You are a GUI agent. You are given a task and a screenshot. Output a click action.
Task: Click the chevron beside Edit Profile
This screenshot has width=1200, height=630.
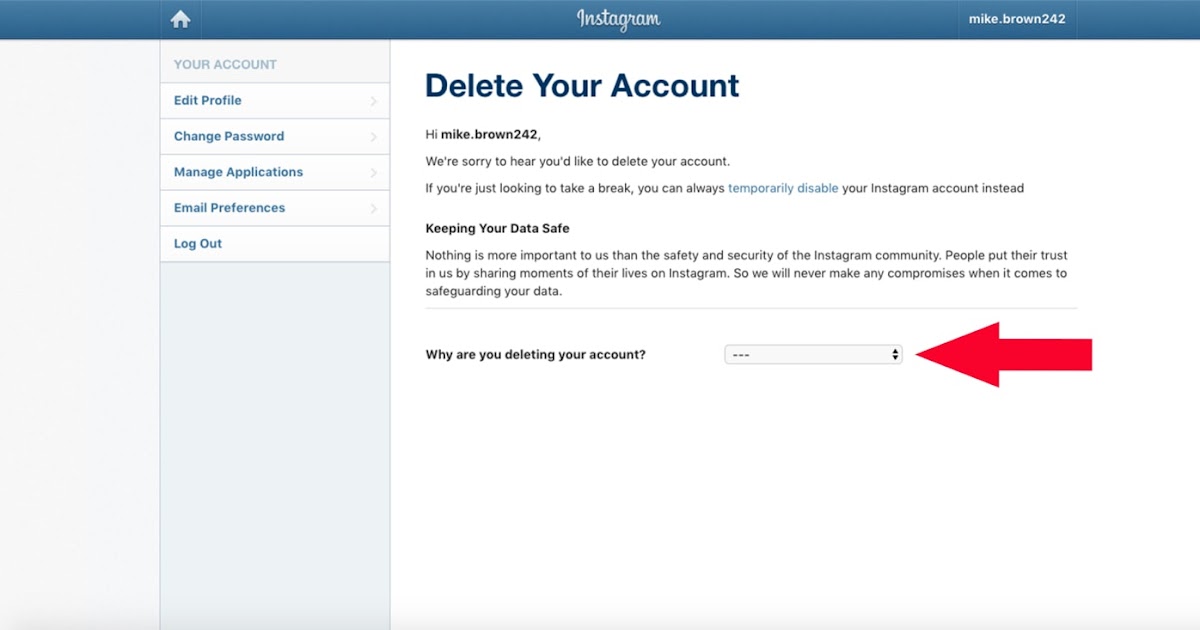point(374,101)
